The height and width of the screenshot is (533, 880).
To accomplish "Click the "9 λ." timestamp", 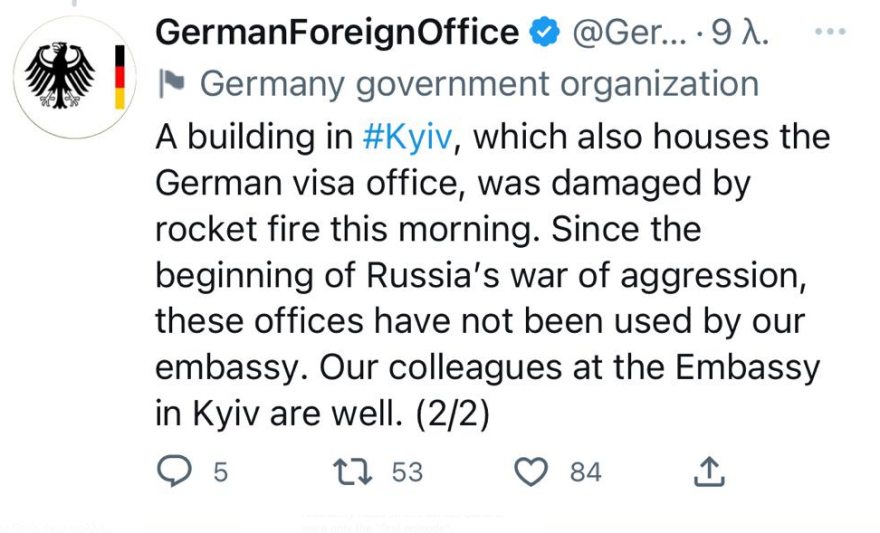I will click(741, 34).
